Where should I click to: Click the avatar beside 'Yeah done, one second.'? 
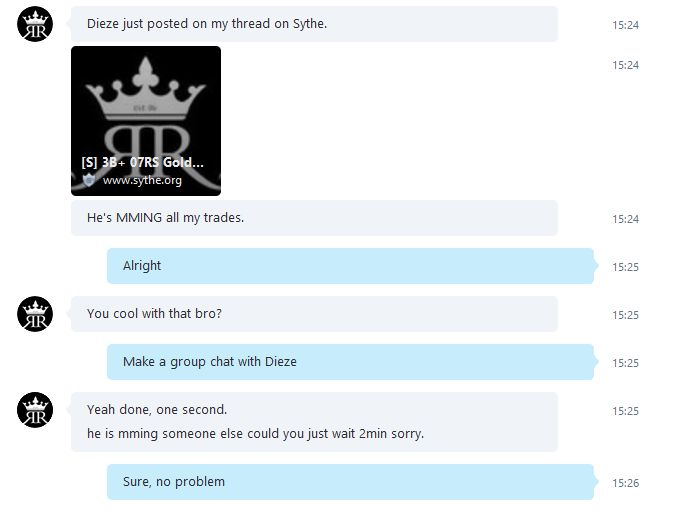tap(35, 410)
